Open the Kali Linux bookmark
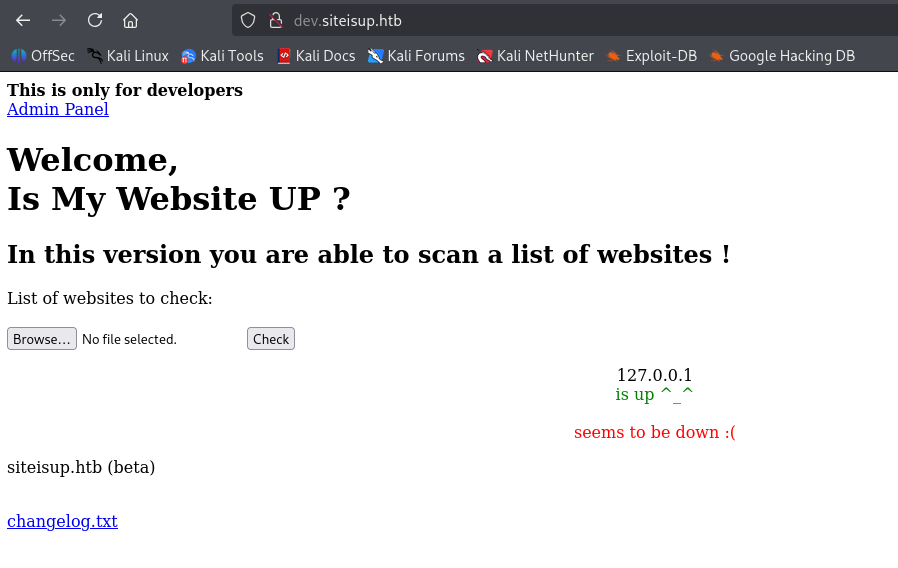The width and height of the screenshot is (898, 568). [128, 56]
